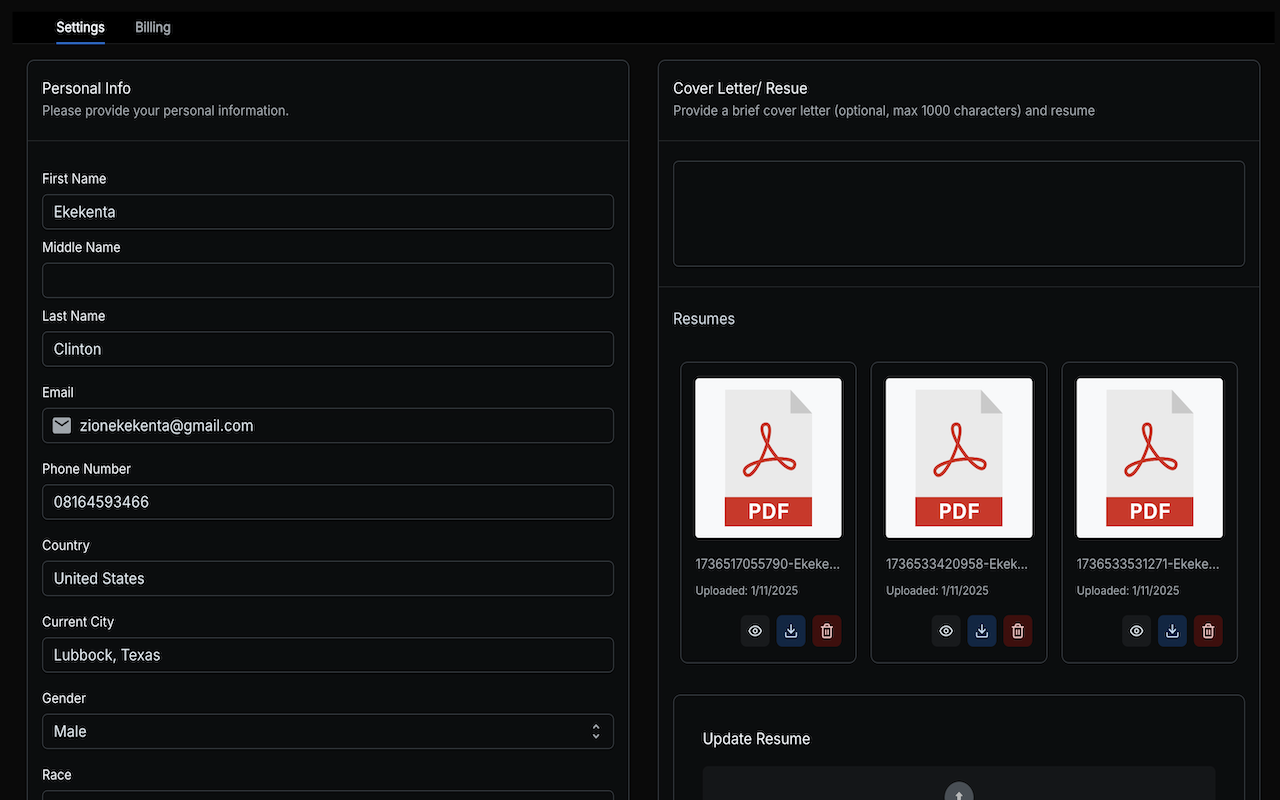The width and height of the screenshot is (1280, 800).
Task: Focus the empty Middle Name field
Action: coord(327,280)
